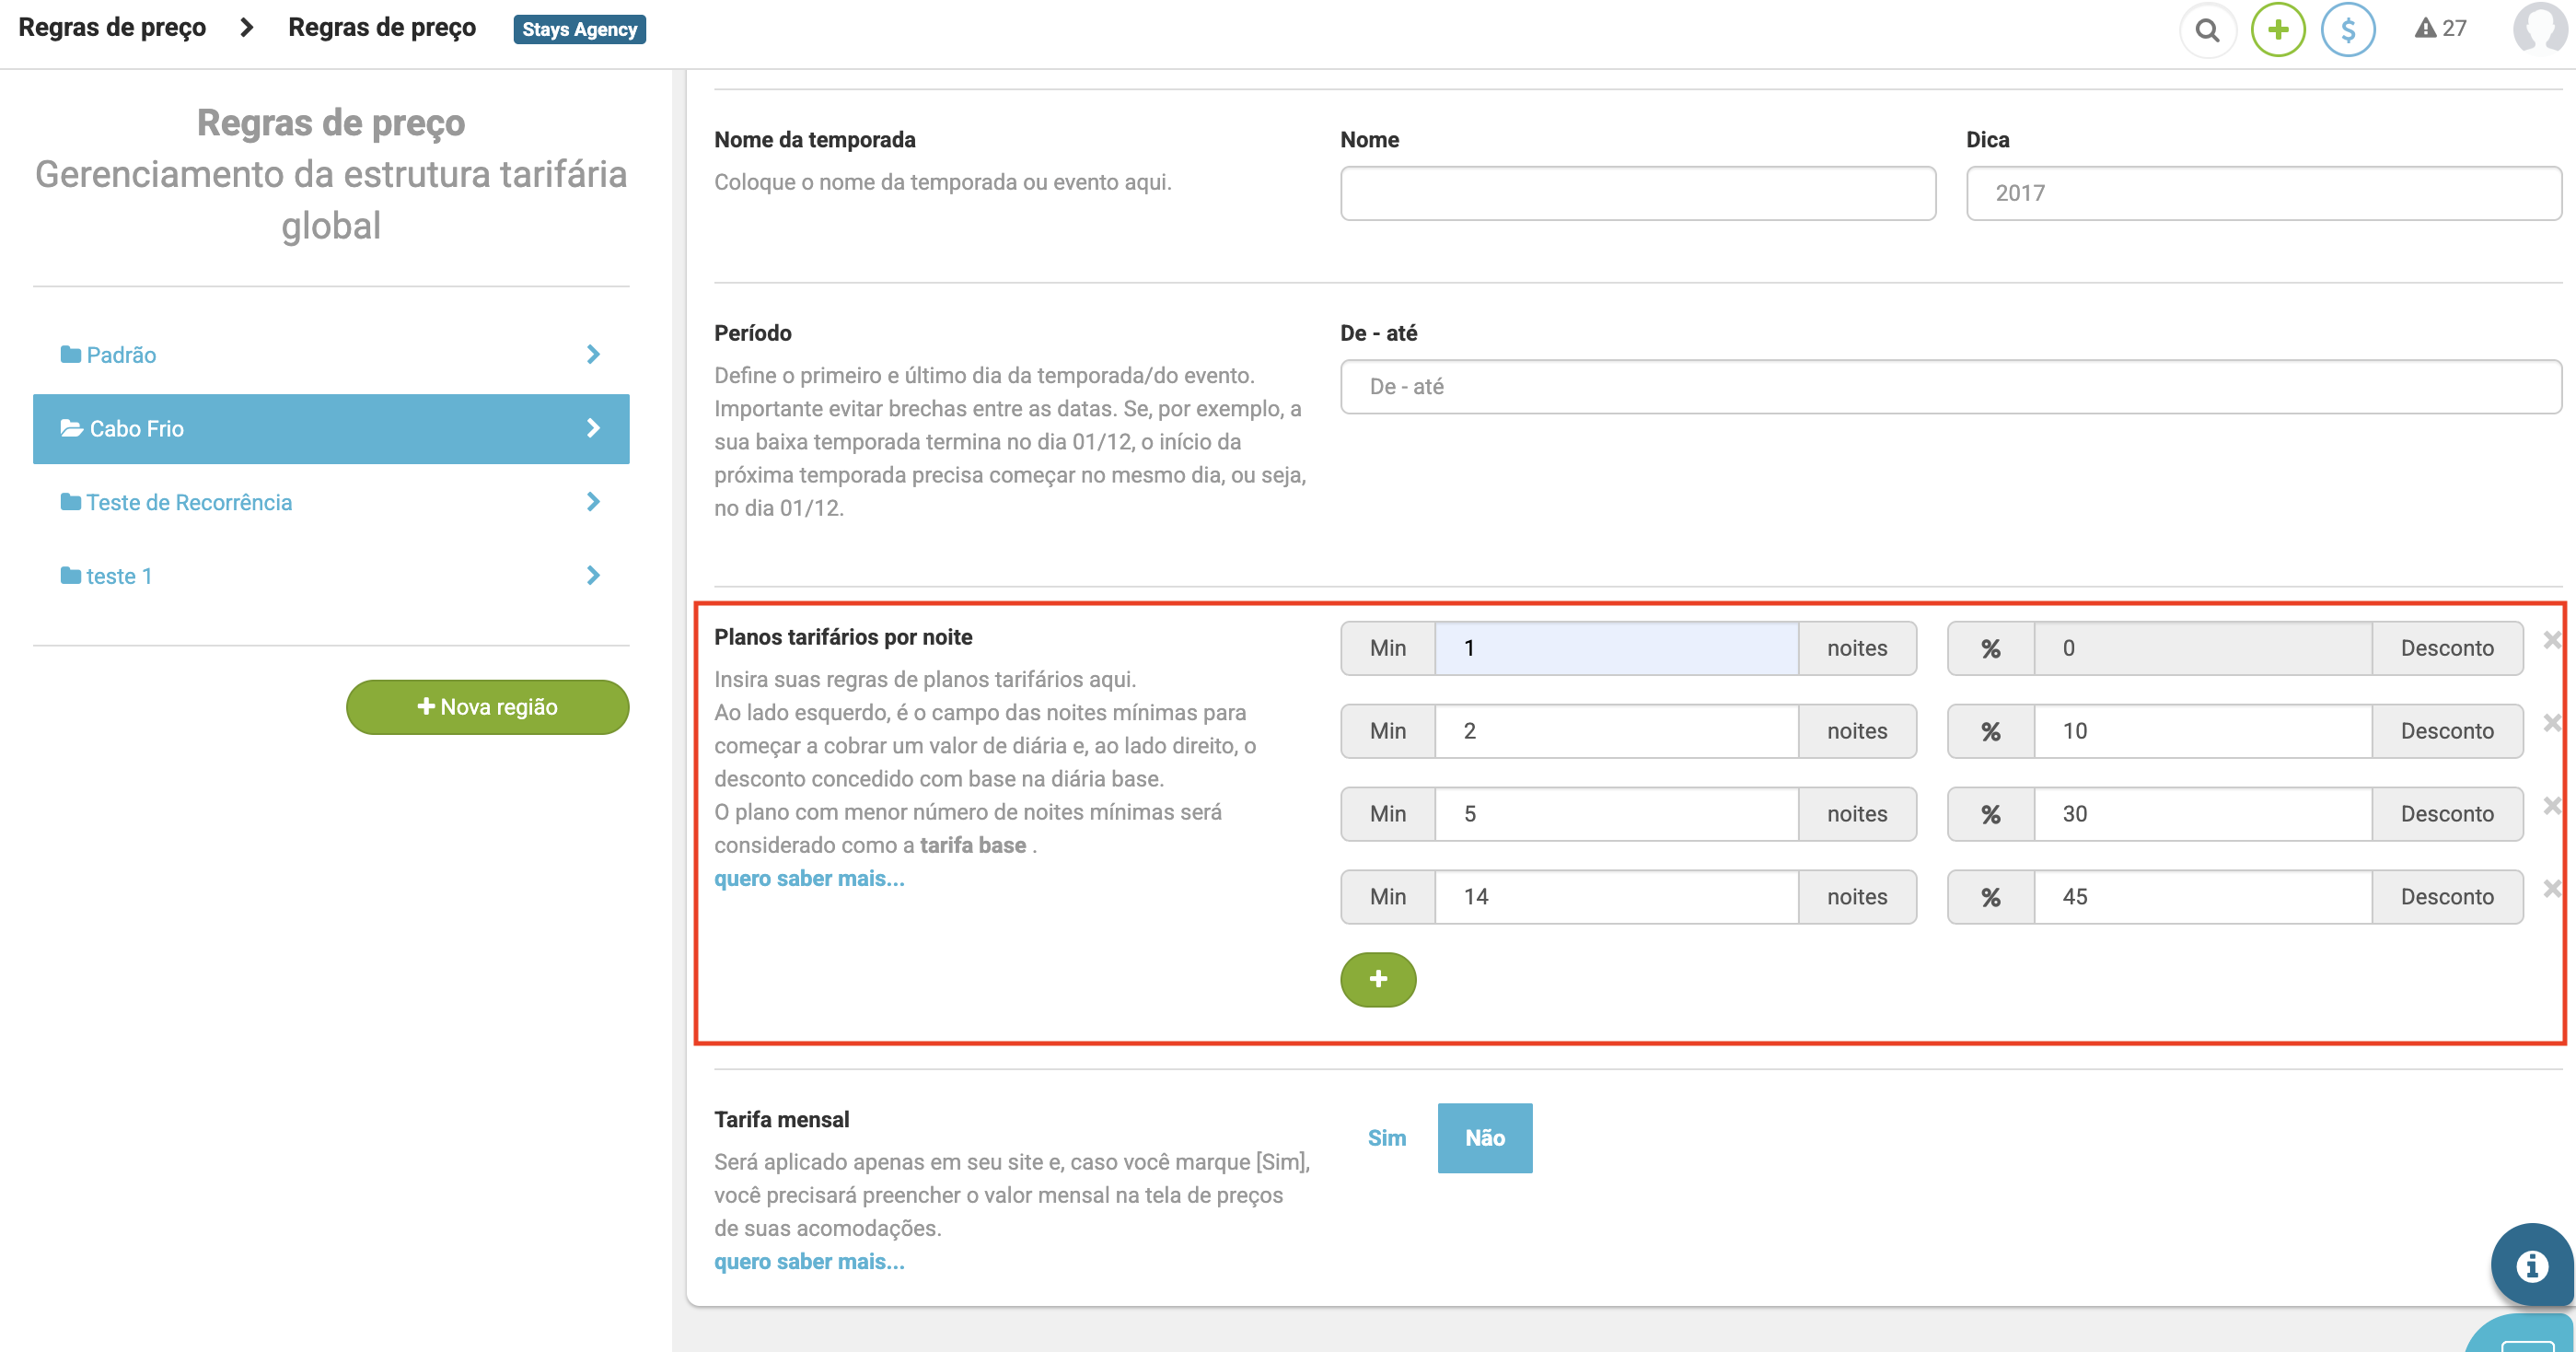Click the blue info help bubble

coord(2531,1265)
